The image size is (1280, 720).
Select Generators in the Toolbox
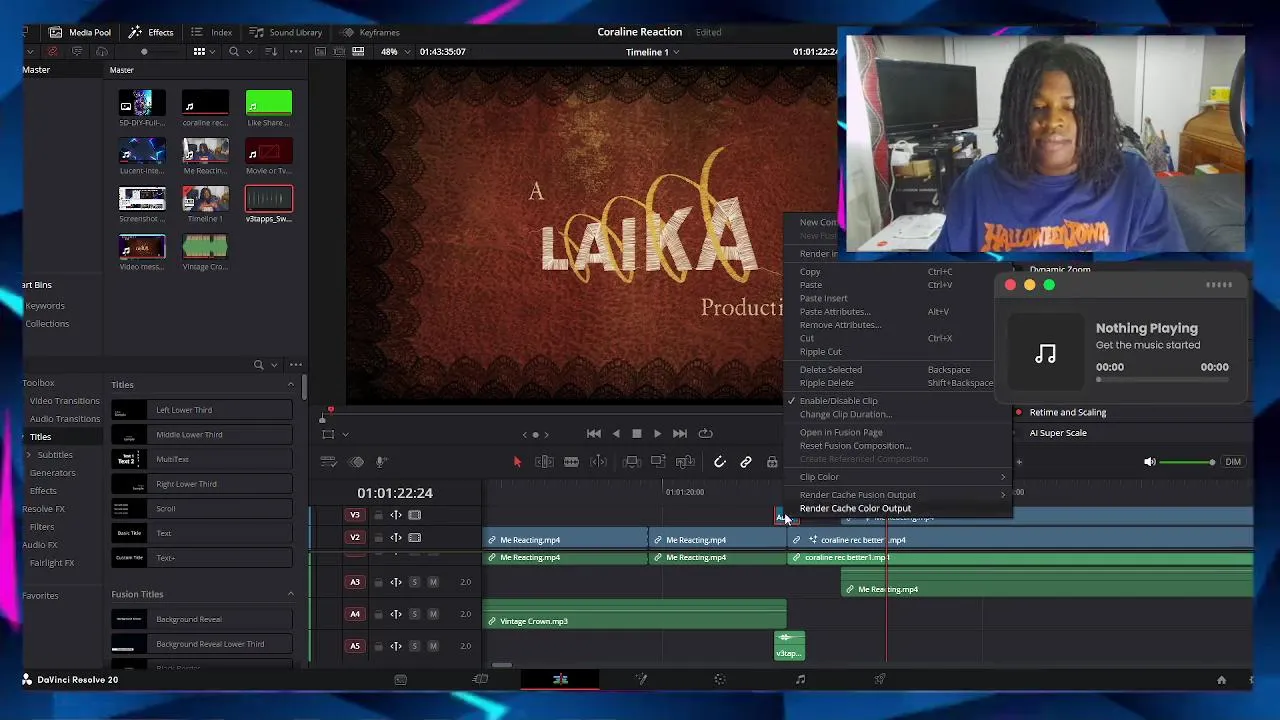(x=52, y=473)
